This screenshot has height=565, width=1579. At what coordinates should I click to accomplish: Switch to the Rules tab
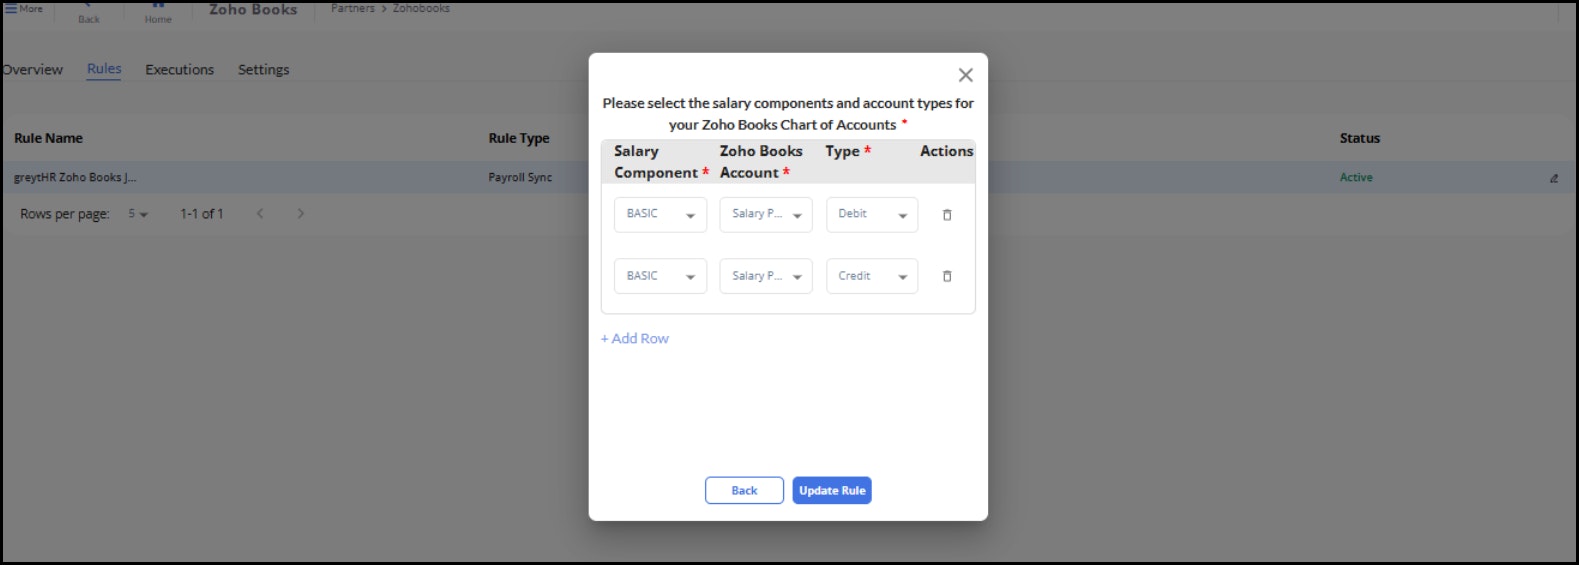coord(104,69)
